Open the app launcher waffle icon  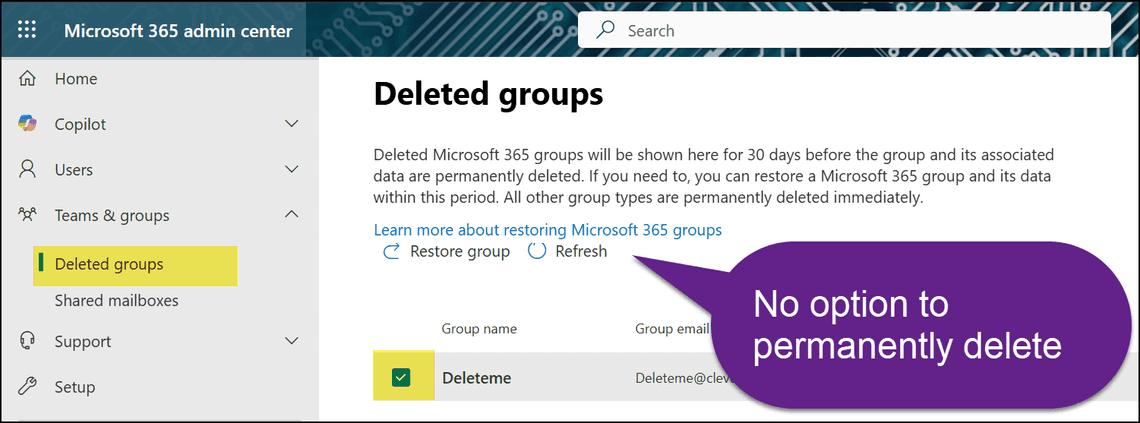tap(27, 31)
